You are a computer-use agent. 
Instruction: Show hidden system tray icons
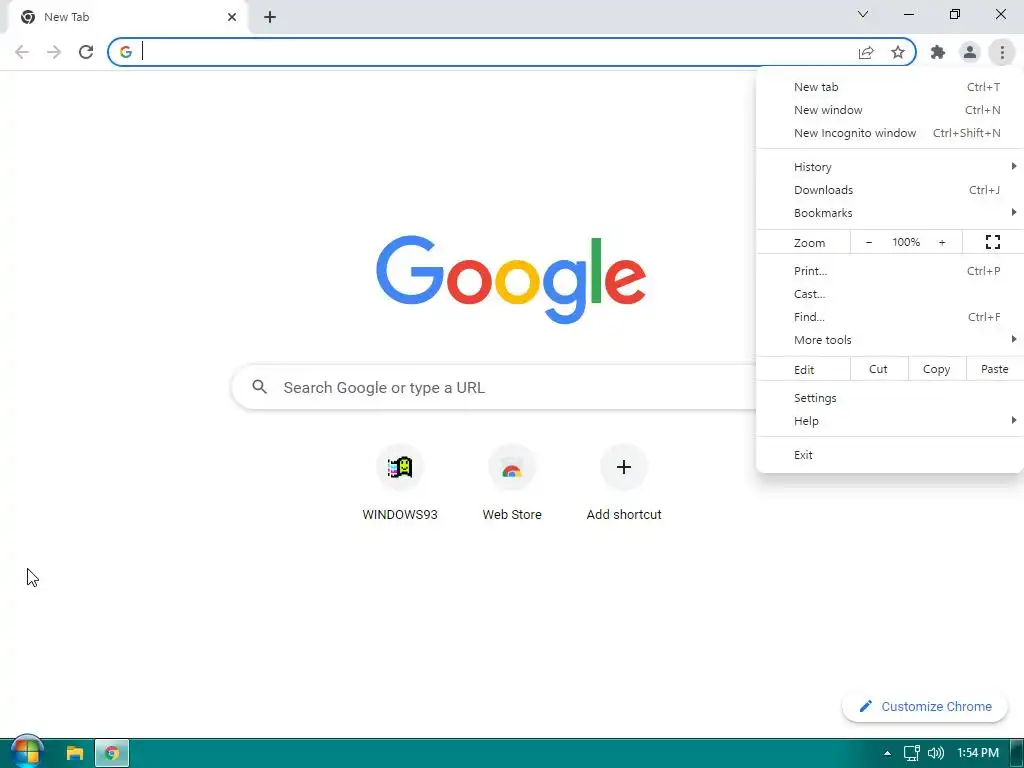click(x=887, y=754)
